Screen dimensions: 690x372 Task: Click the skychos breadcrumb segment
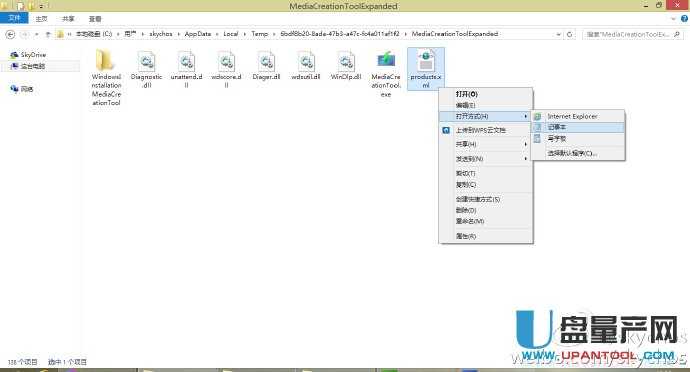point(161,34)
